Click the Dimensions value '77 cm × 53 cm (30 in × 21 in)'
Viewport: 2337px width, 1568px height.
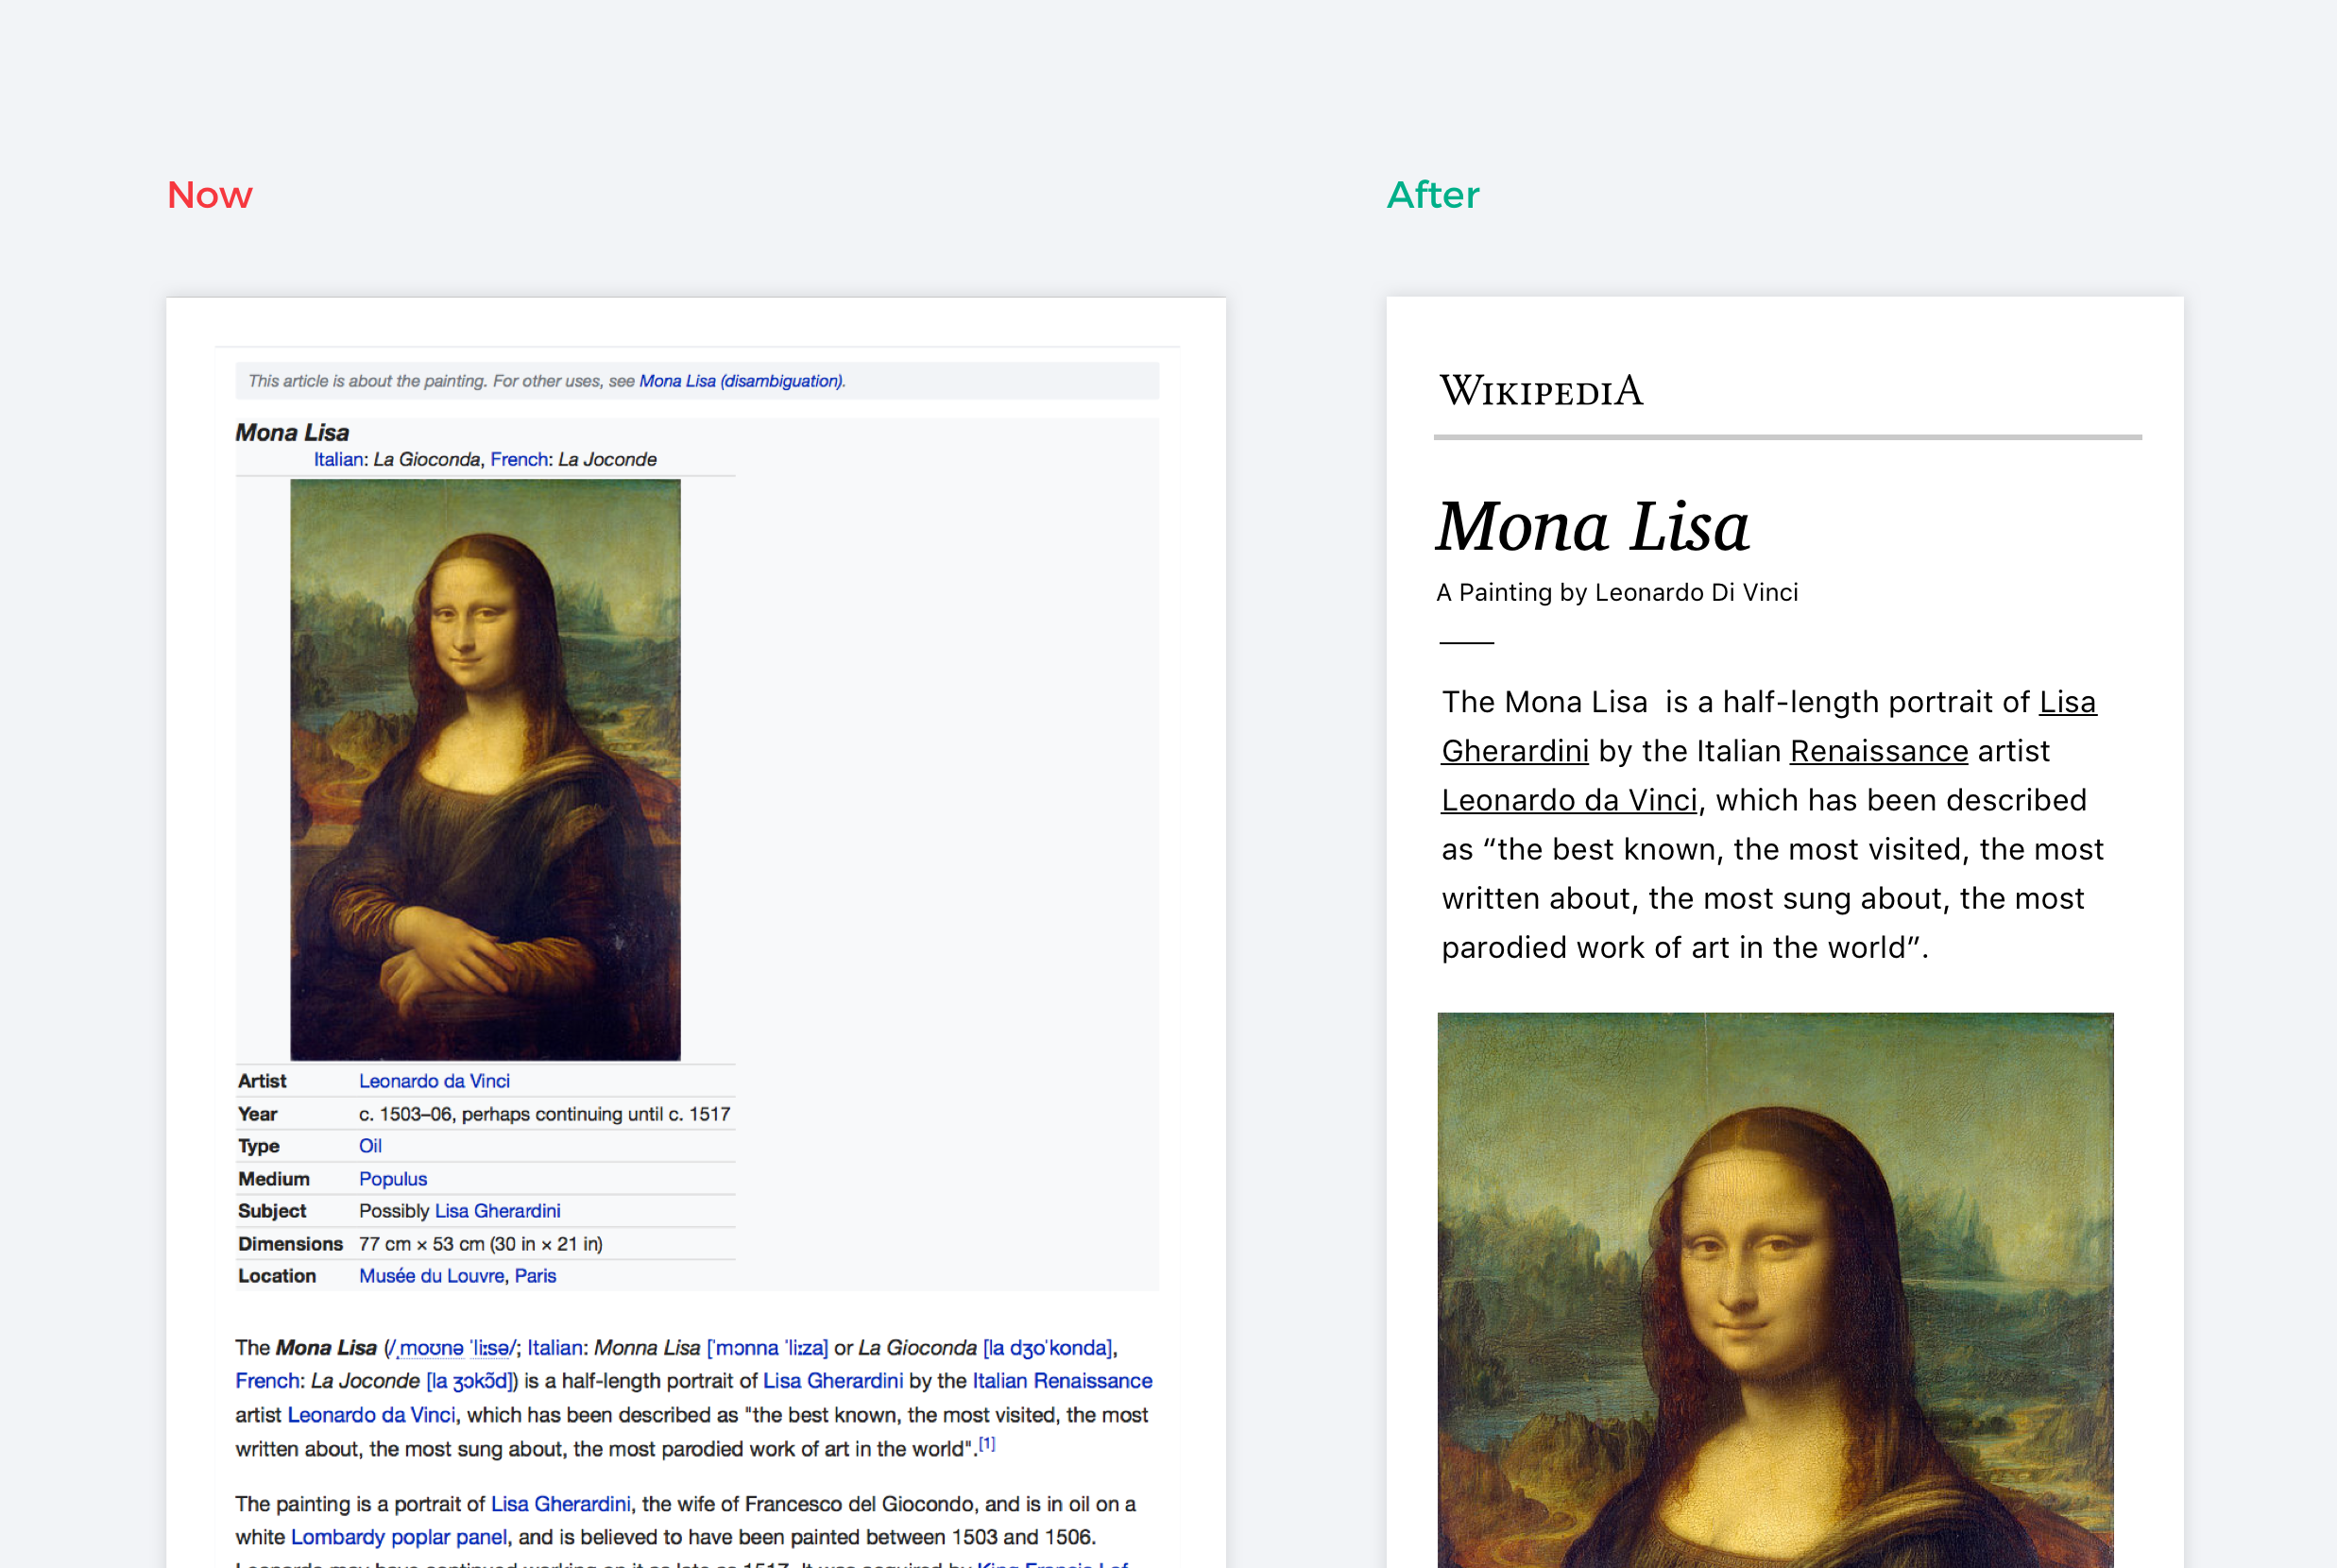point(481,1244)
